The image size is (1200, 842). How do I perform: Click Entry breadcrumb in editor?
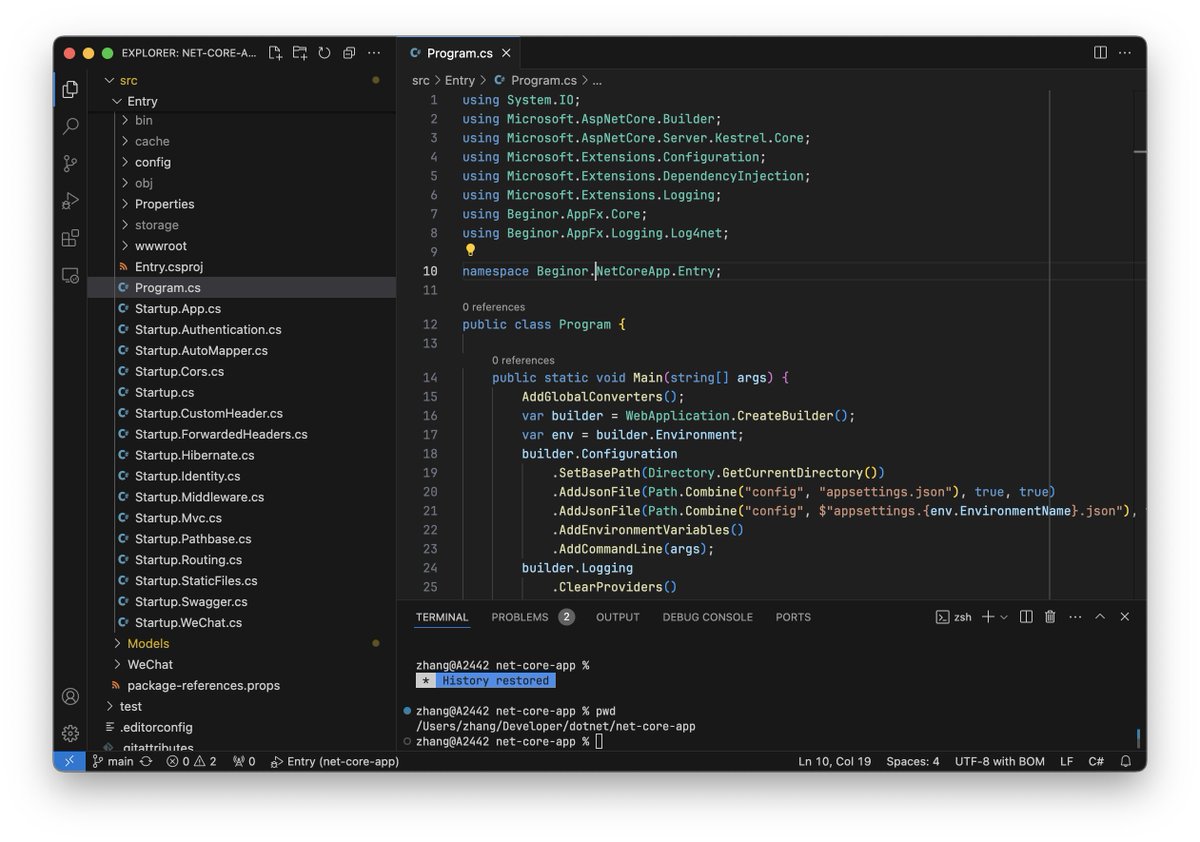click(460, 80)
